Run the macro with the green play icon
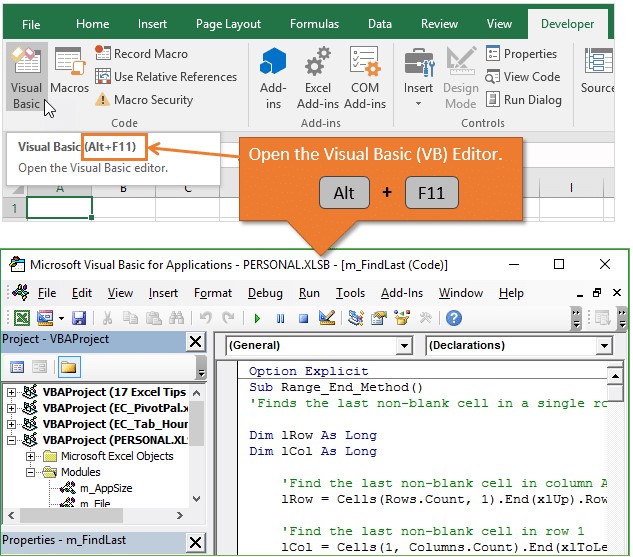The height and width of the screenshot is (557, 633). pyautogui.click(x=257, y=319)
